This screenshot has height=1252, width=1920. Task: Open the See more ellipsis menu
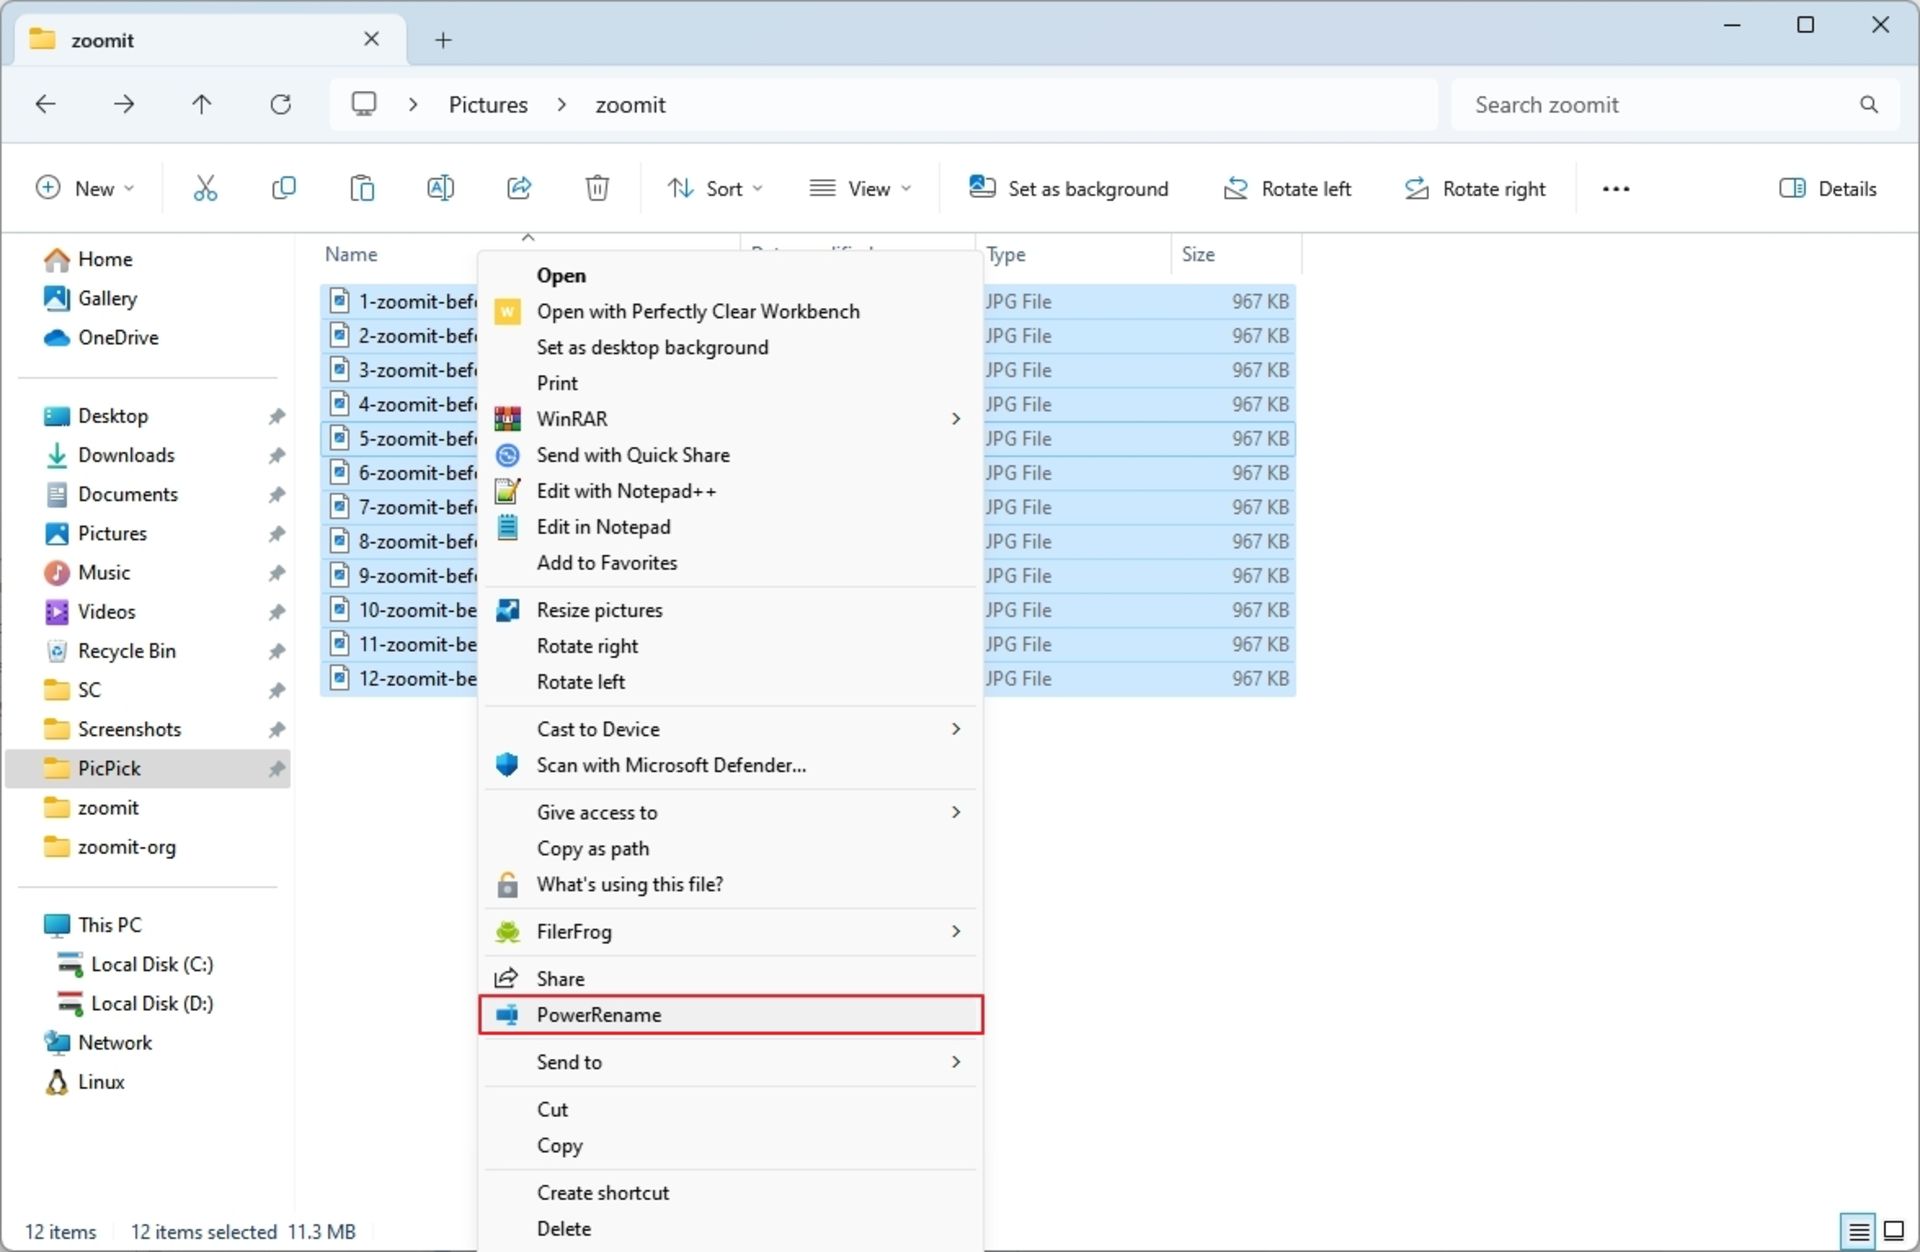point(1616,188)
